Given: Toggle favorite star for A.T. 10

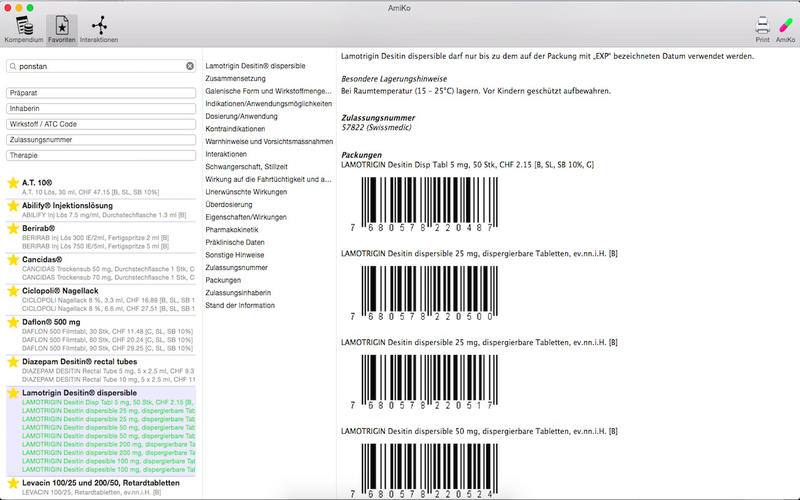Looking at the screenshot, I should (x=13, y=183).
